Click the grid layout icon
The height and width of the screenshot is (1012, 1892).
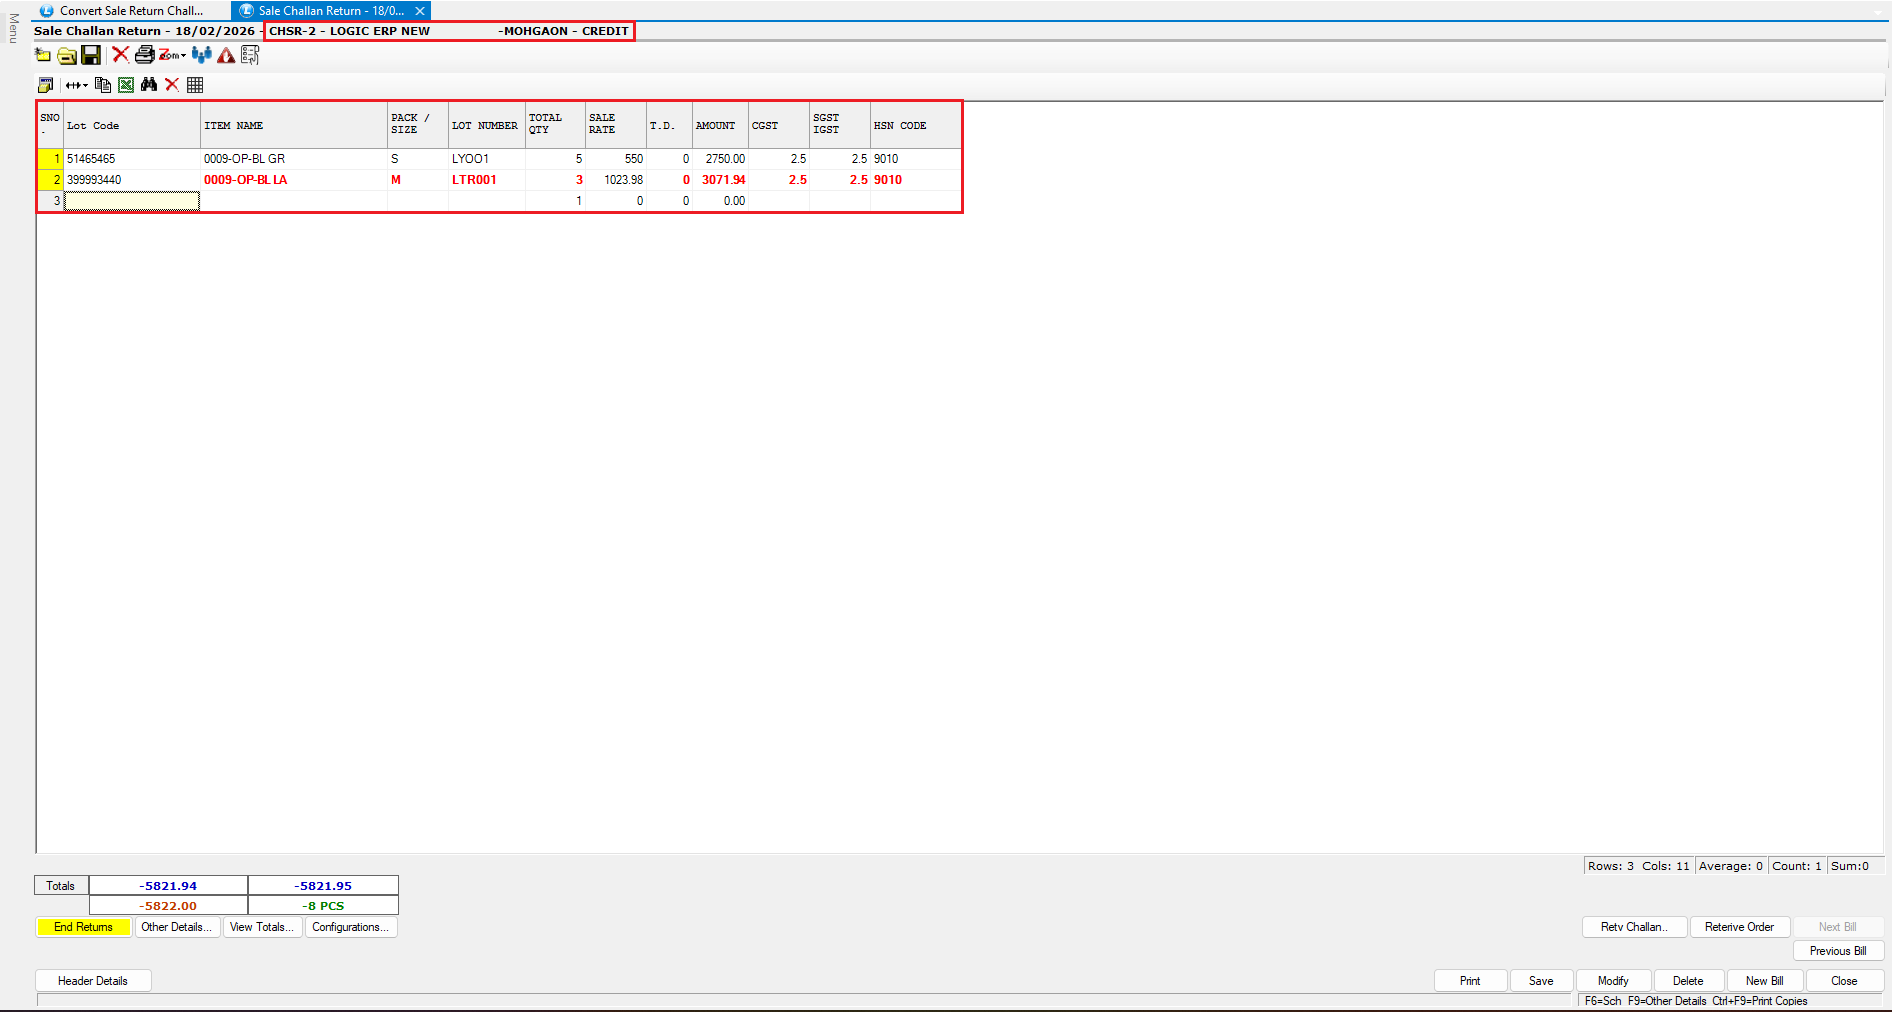(195, 85)
